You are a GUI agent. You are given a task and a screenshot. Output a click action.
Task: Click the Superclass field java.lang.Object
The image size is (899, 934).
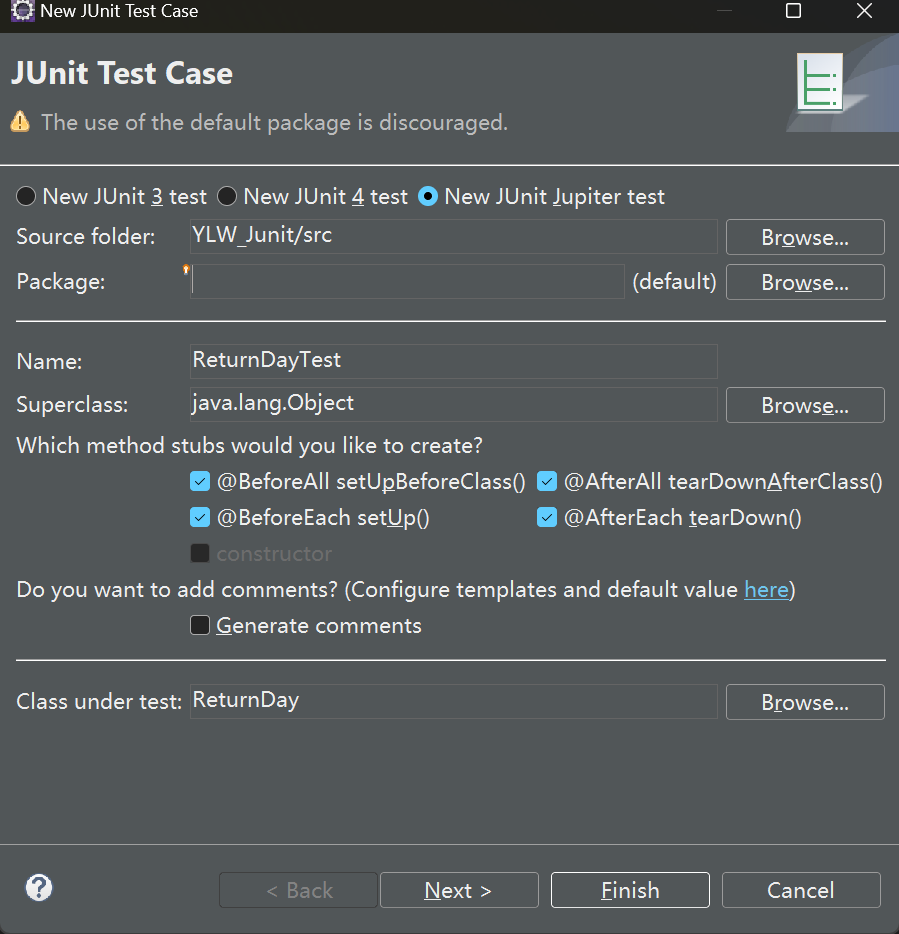click(x=453, y=404)
